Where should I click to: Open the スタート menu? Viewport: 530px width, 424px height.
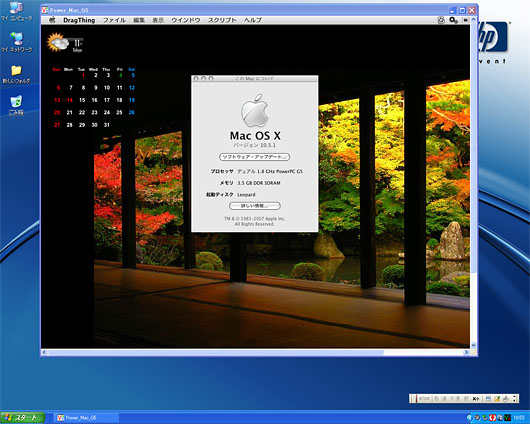pyautogui.click(x=22, y=418)
